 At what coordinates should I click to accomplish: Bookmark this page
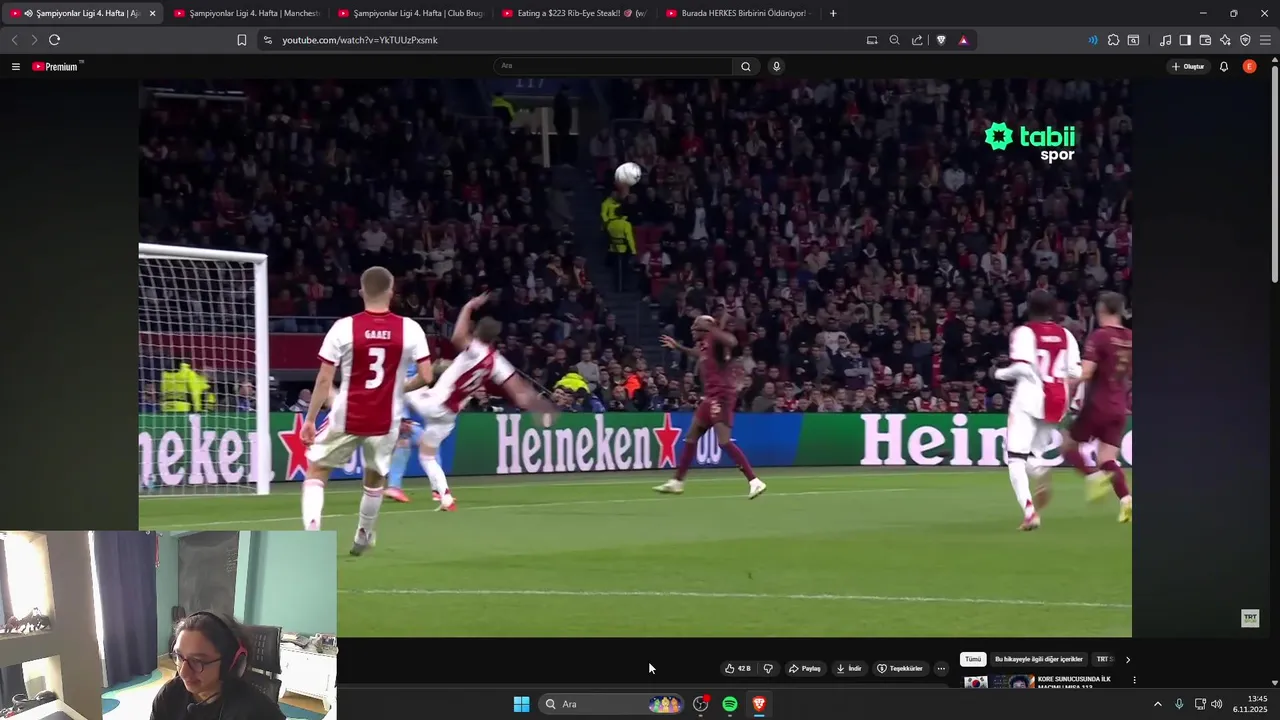pos(241,40)
